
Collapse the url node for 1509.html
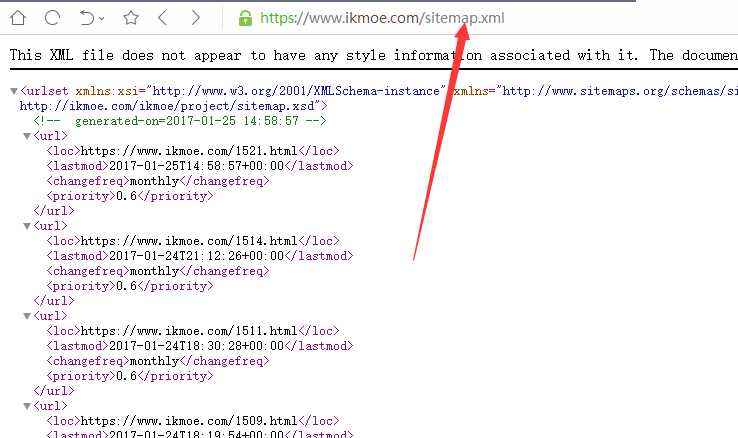coord(27,406)
